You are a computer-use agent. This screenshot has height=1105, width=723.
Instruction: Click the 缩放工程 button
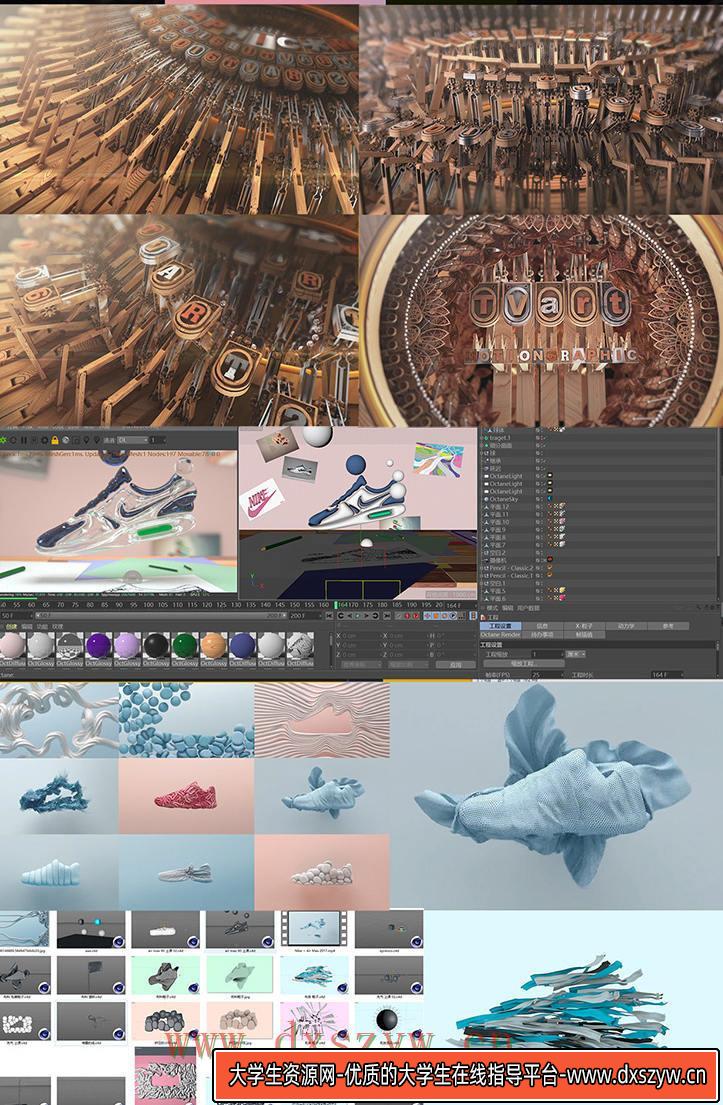(522, 663)
